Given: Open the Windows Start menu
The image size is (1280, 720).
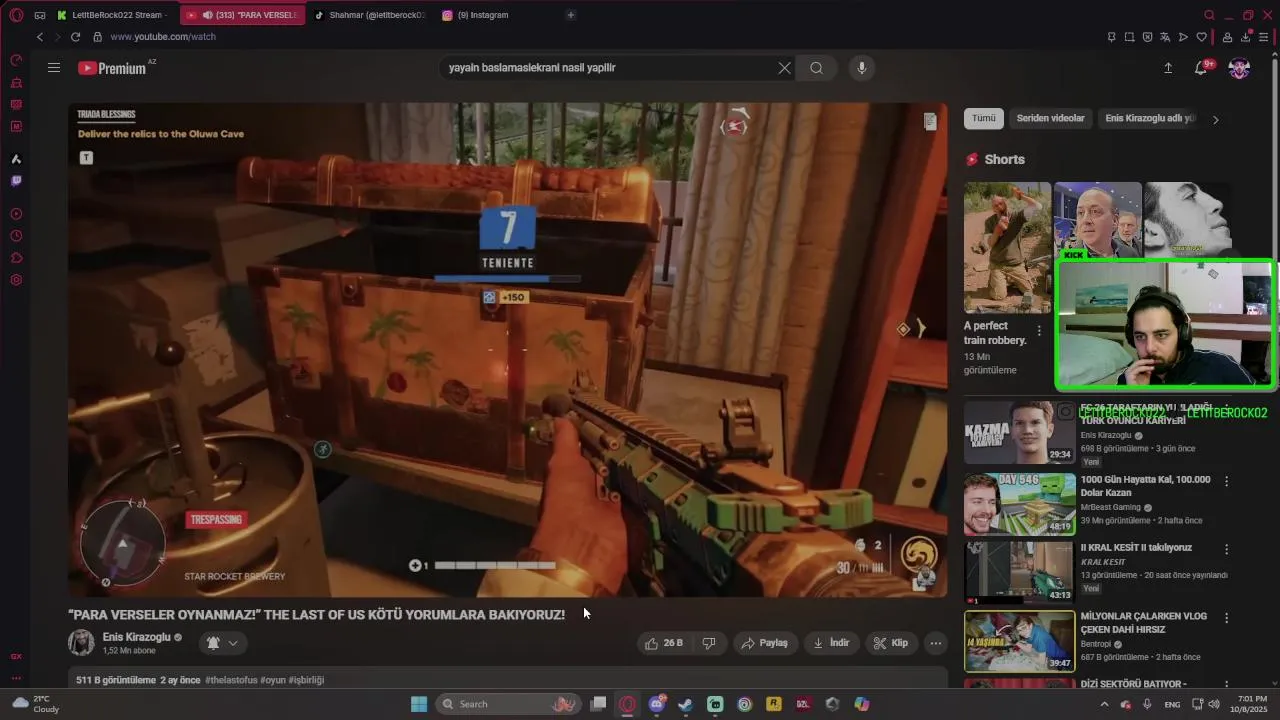Looking at the screenshot, I should pos(420,704).
